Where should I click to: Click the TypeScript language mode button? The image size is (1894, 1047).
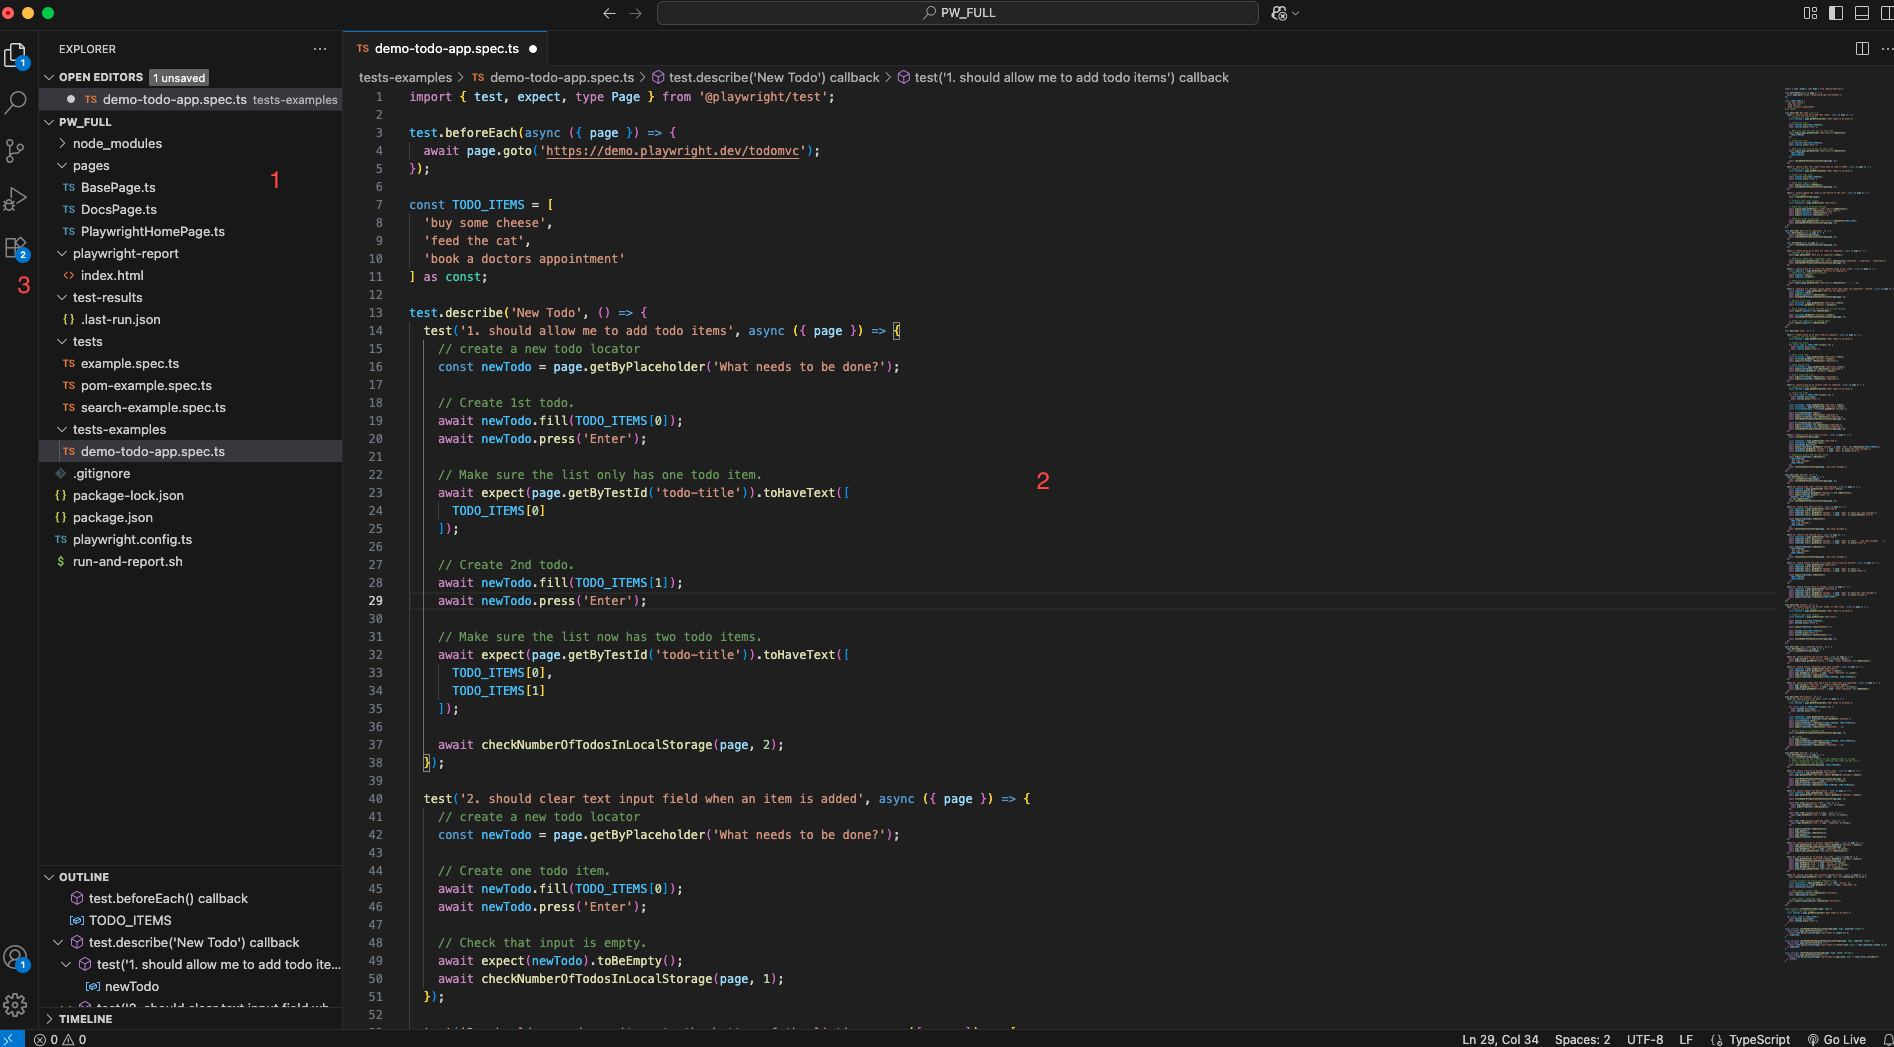point(1759,1039)
